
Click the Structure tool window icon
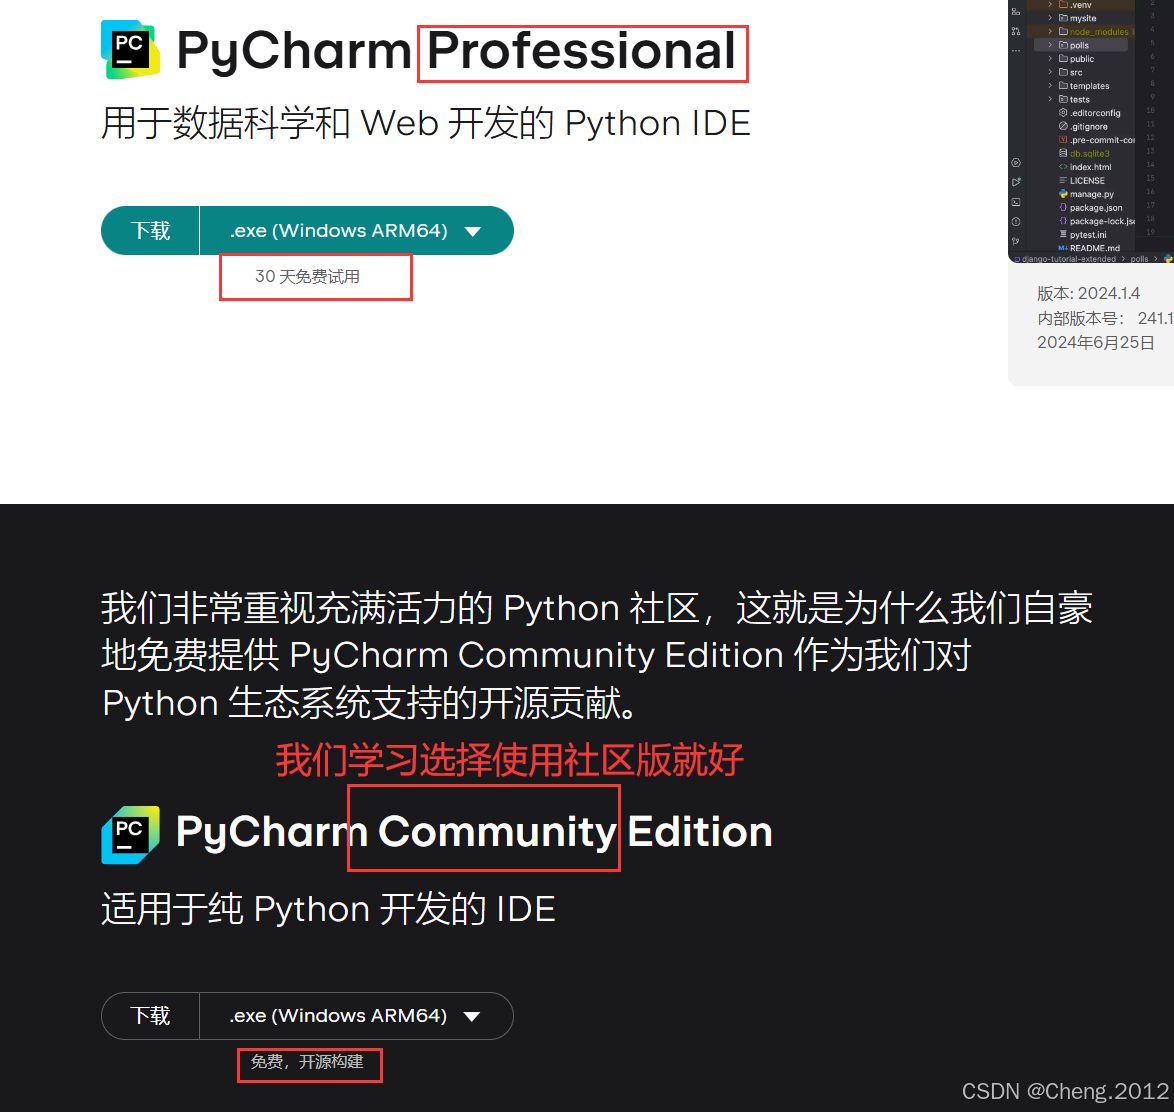tap(1016, 12)
